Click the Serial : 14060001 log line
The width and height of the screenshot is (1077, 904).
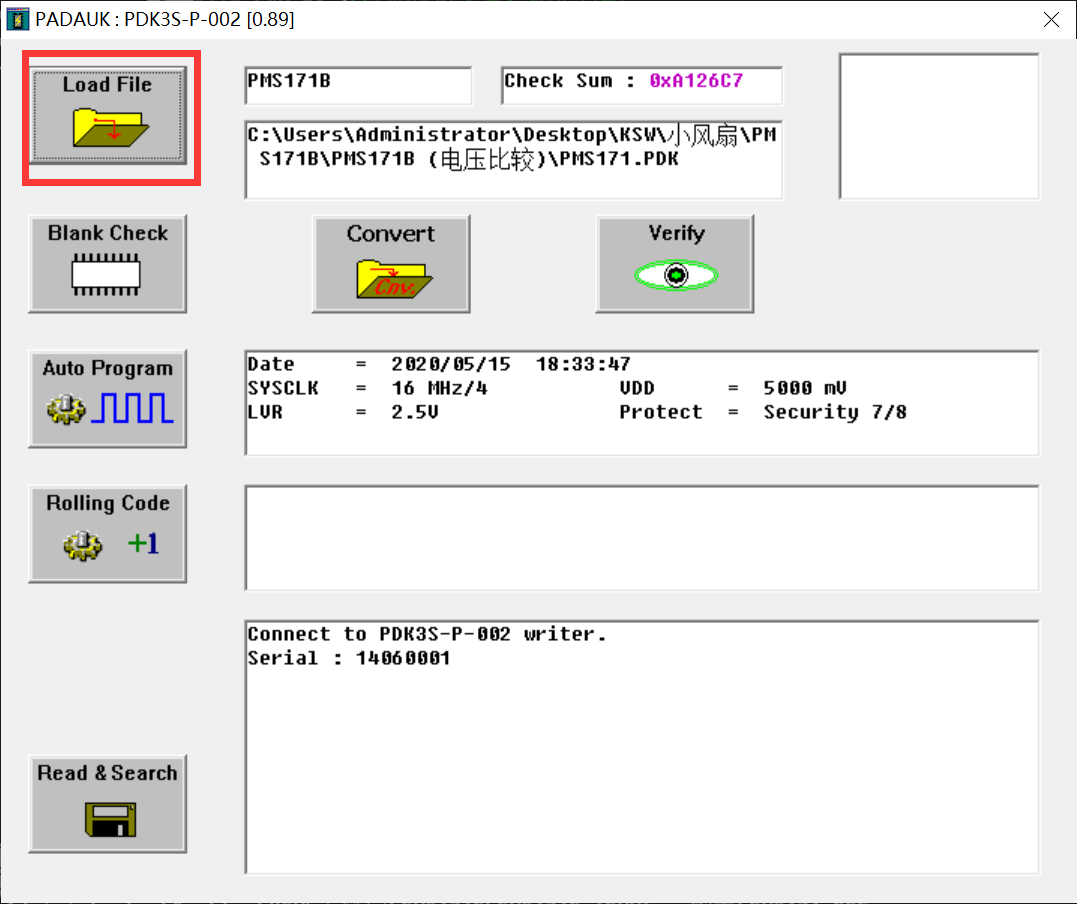pos(349,658)
